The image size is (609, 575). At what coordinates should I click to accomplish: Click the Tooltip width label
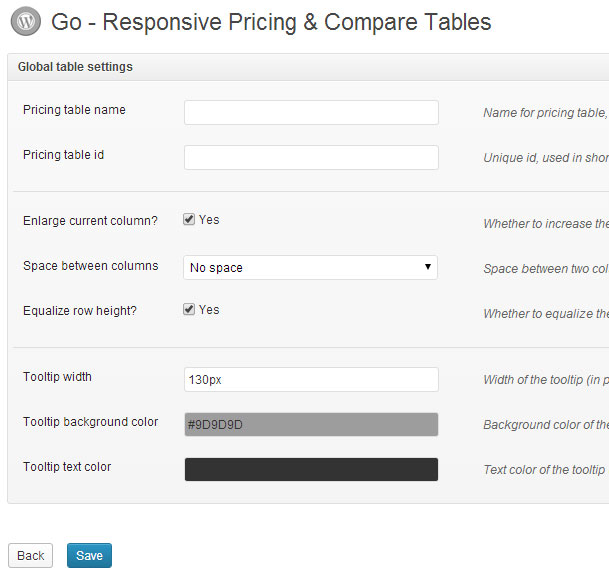tap(57, 376)
